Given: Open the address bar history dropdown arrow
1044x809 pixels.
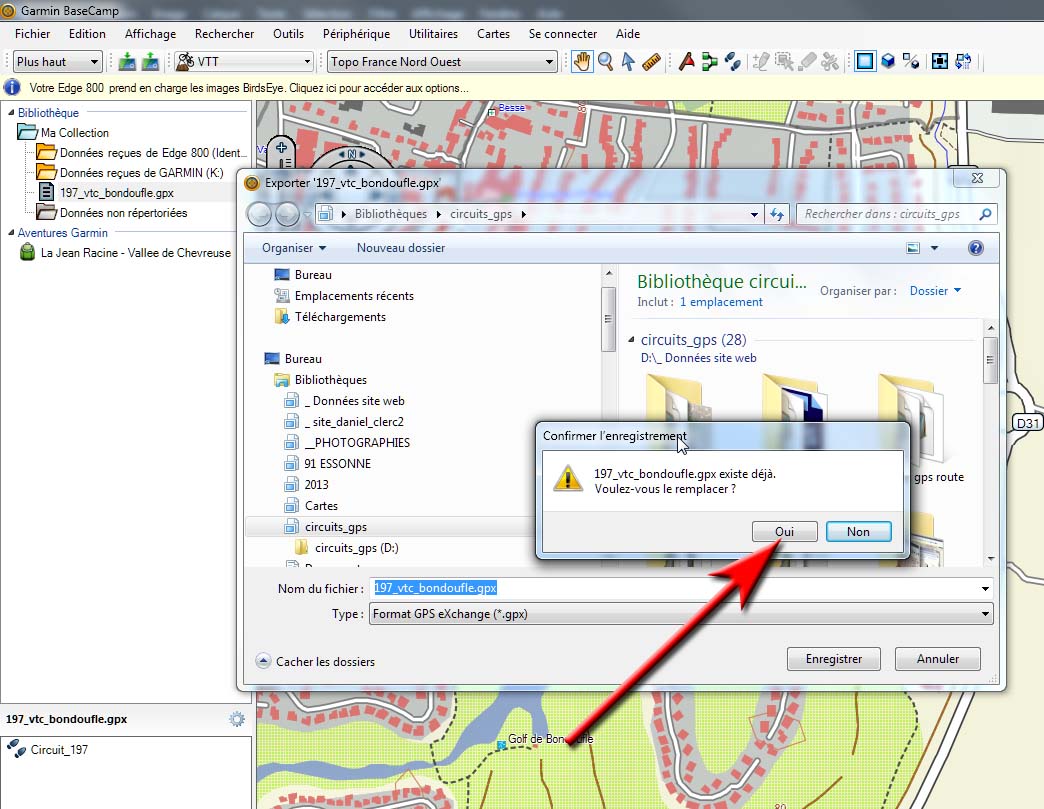Looking at the screenshot, I should coord(754,214).
